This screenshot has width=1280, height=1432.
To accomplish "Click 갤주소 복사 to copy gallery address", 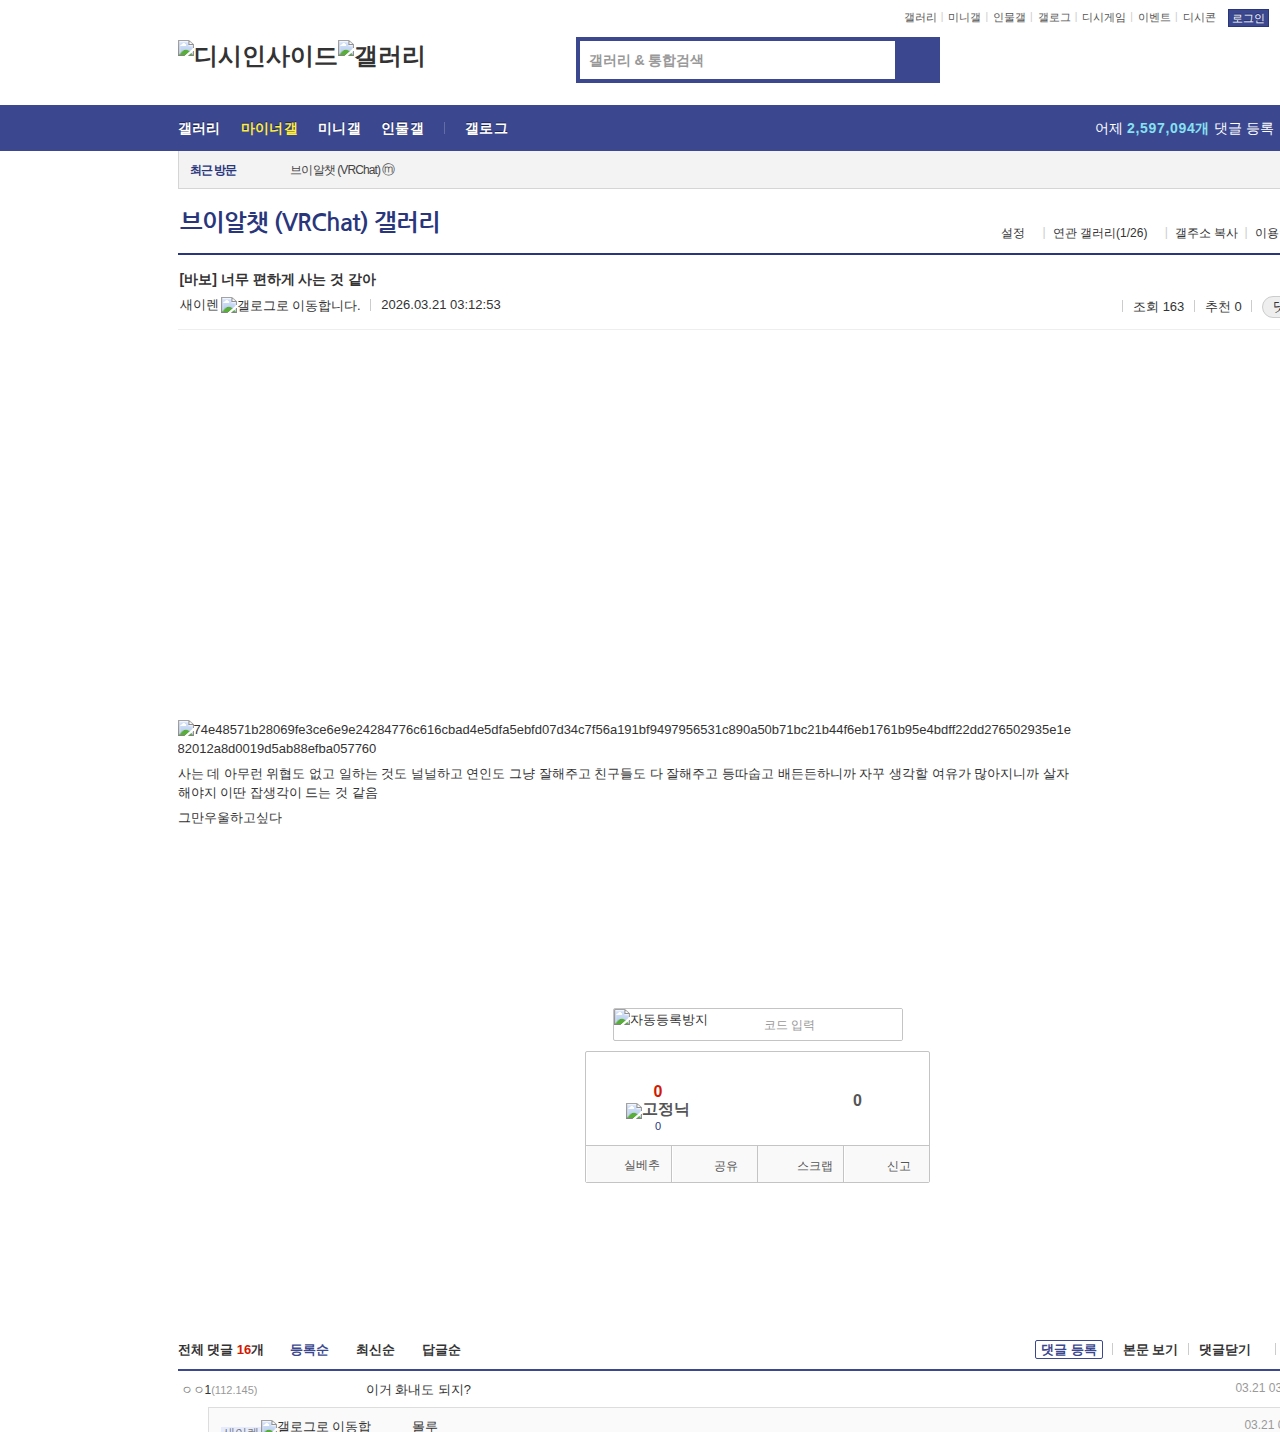I will point(1206,233).
